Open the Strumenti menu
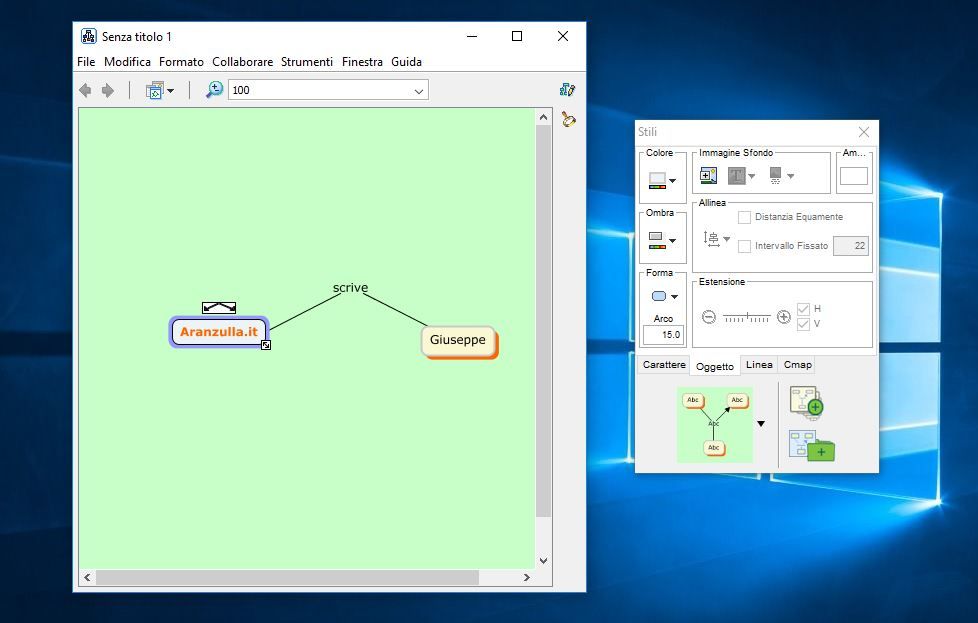978x623 pixels. point(307,62)
